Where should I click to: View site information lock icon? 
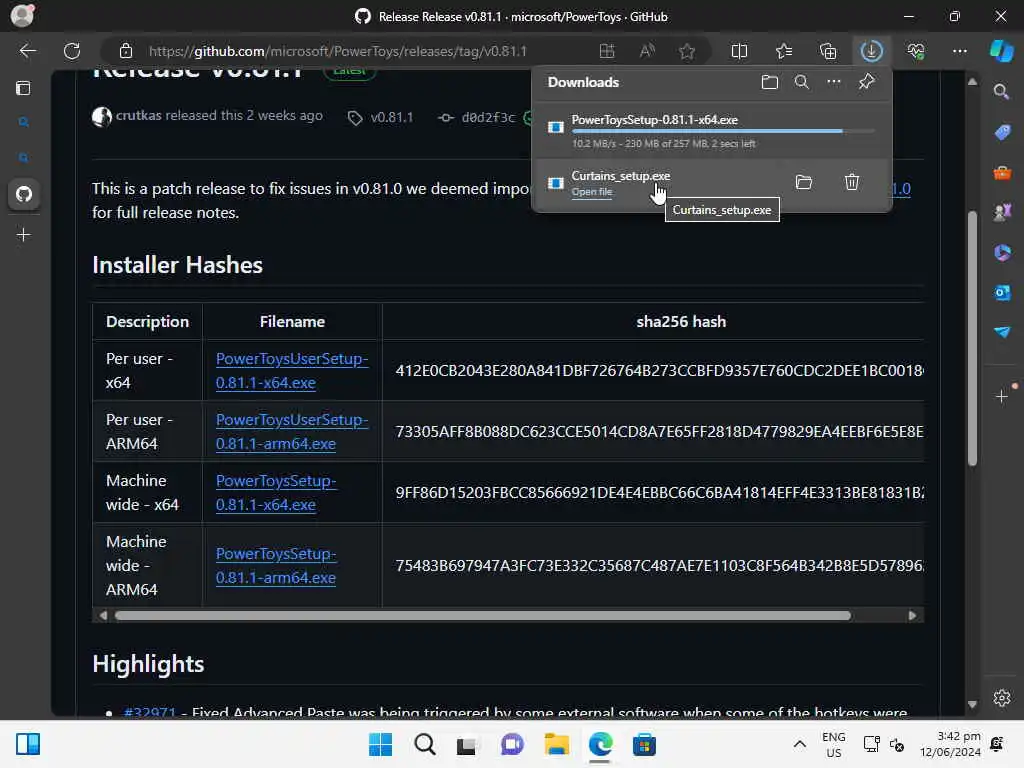click(125, 51)
